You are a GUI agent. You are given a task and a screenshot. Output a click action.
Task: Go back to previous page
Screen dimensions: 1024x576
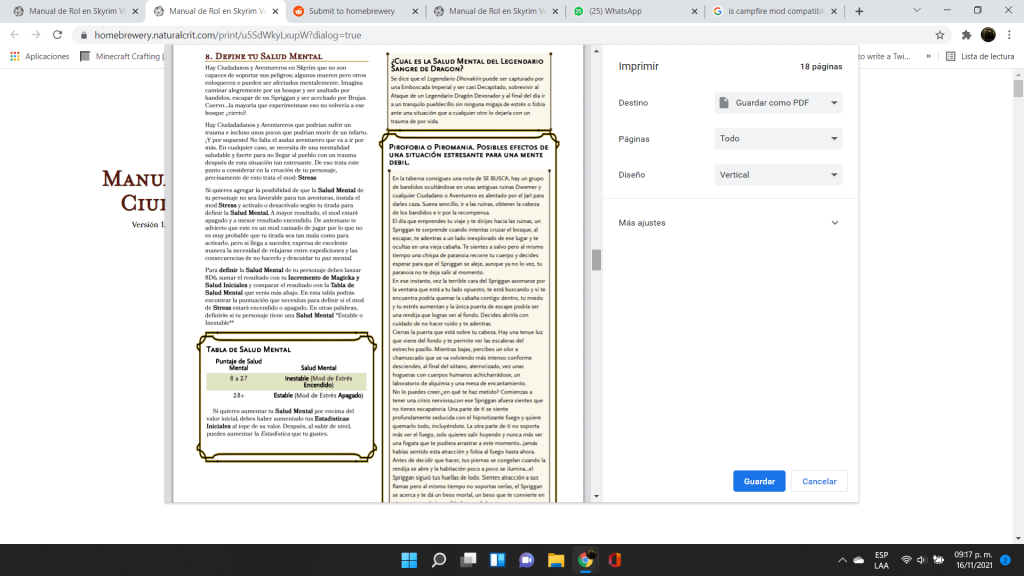click(15, 35)
